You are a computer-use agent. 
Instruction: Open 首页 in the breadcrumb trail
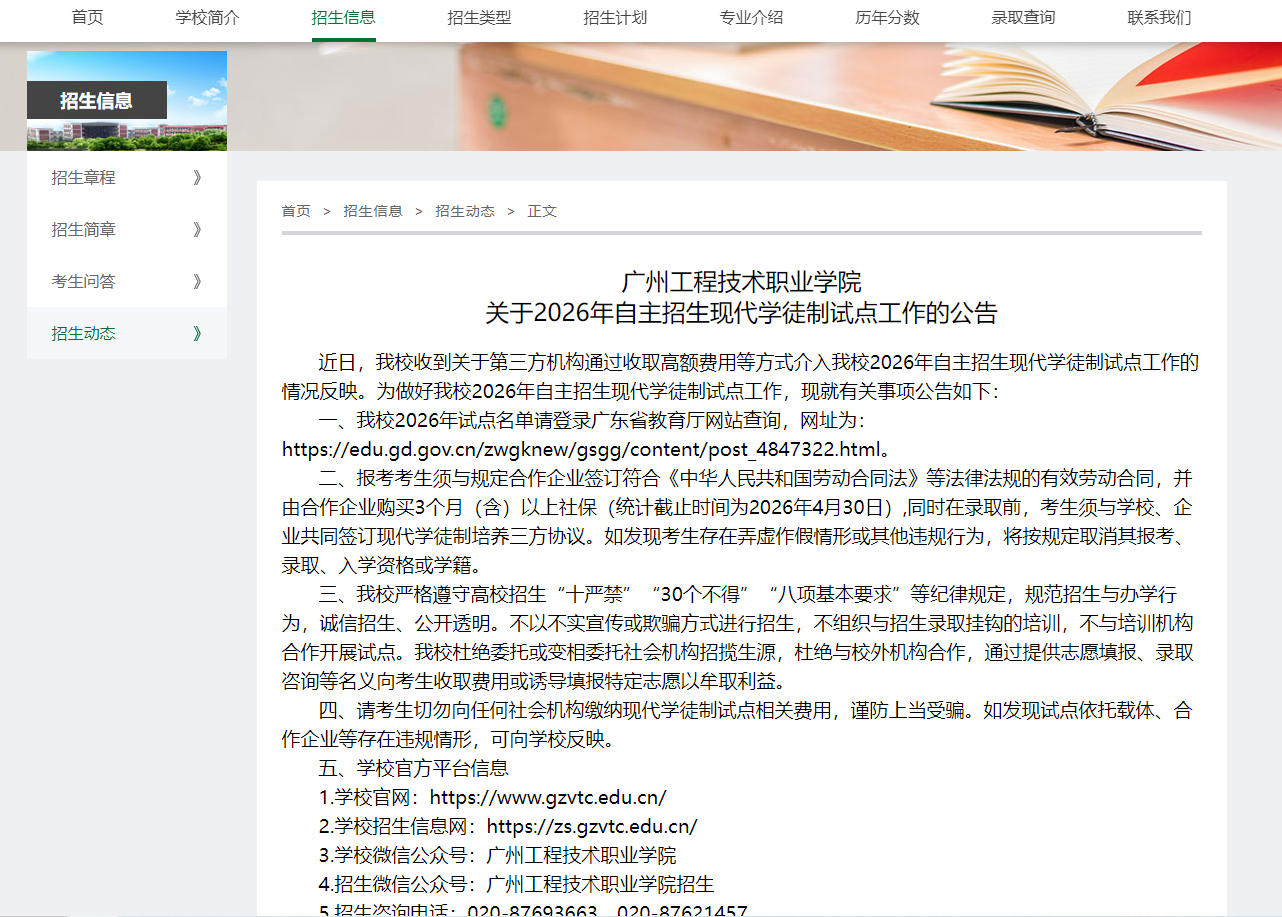(296, 211)
